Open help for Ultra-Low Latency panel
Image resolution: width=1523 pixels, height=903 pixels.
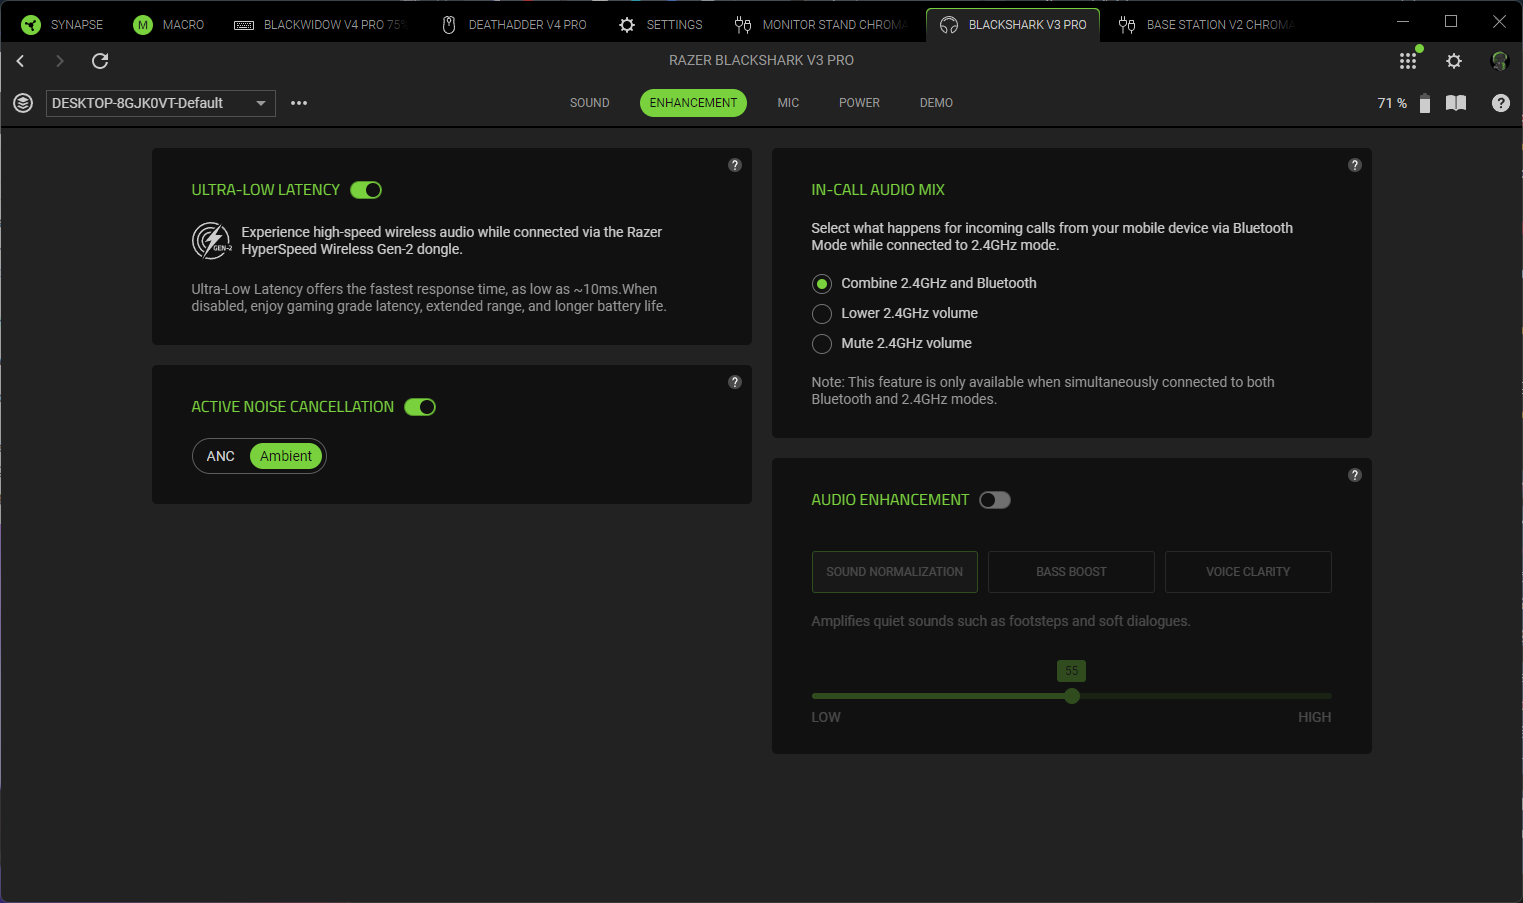coord(735,165)
